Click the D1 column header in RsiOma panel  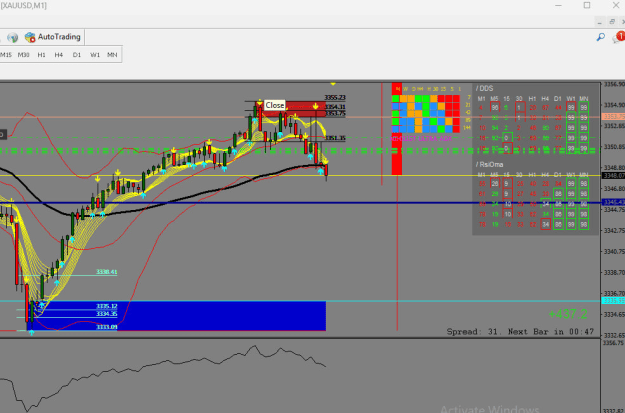pyautogui.click(x=558, y=175)
